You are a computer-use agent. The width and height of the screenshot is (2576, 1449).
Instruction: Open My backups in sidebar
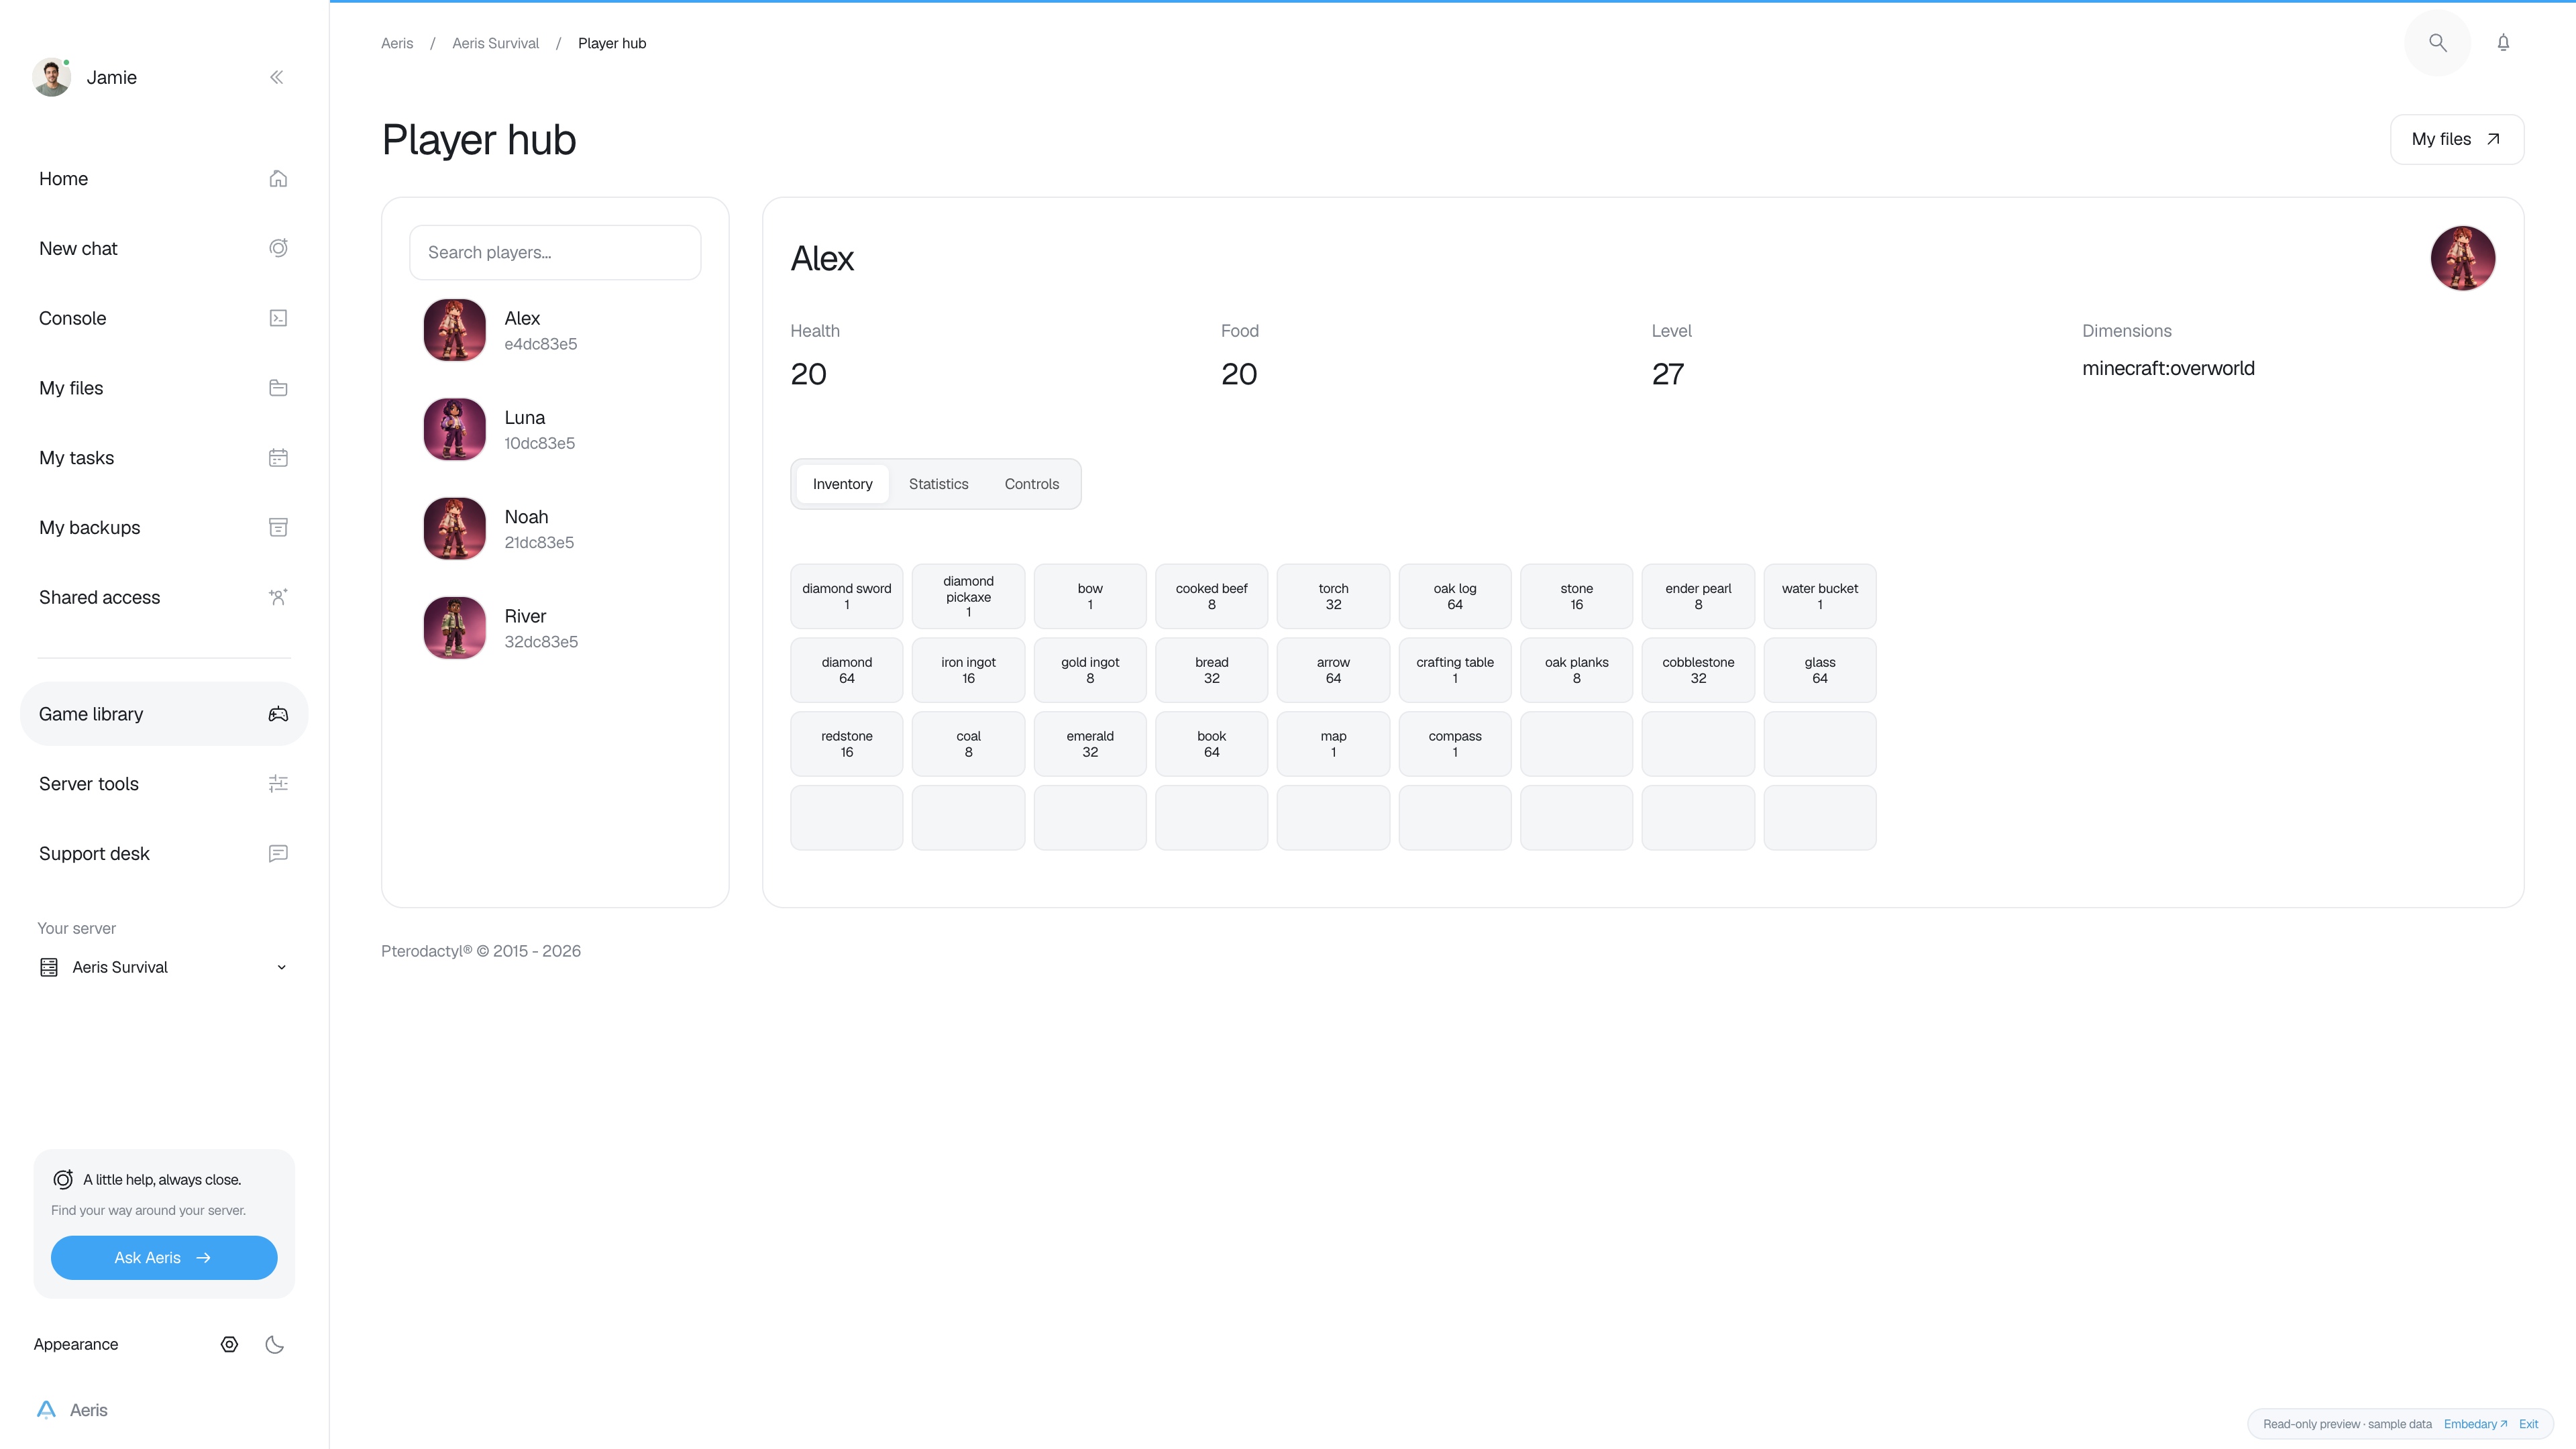pos(164,527)
